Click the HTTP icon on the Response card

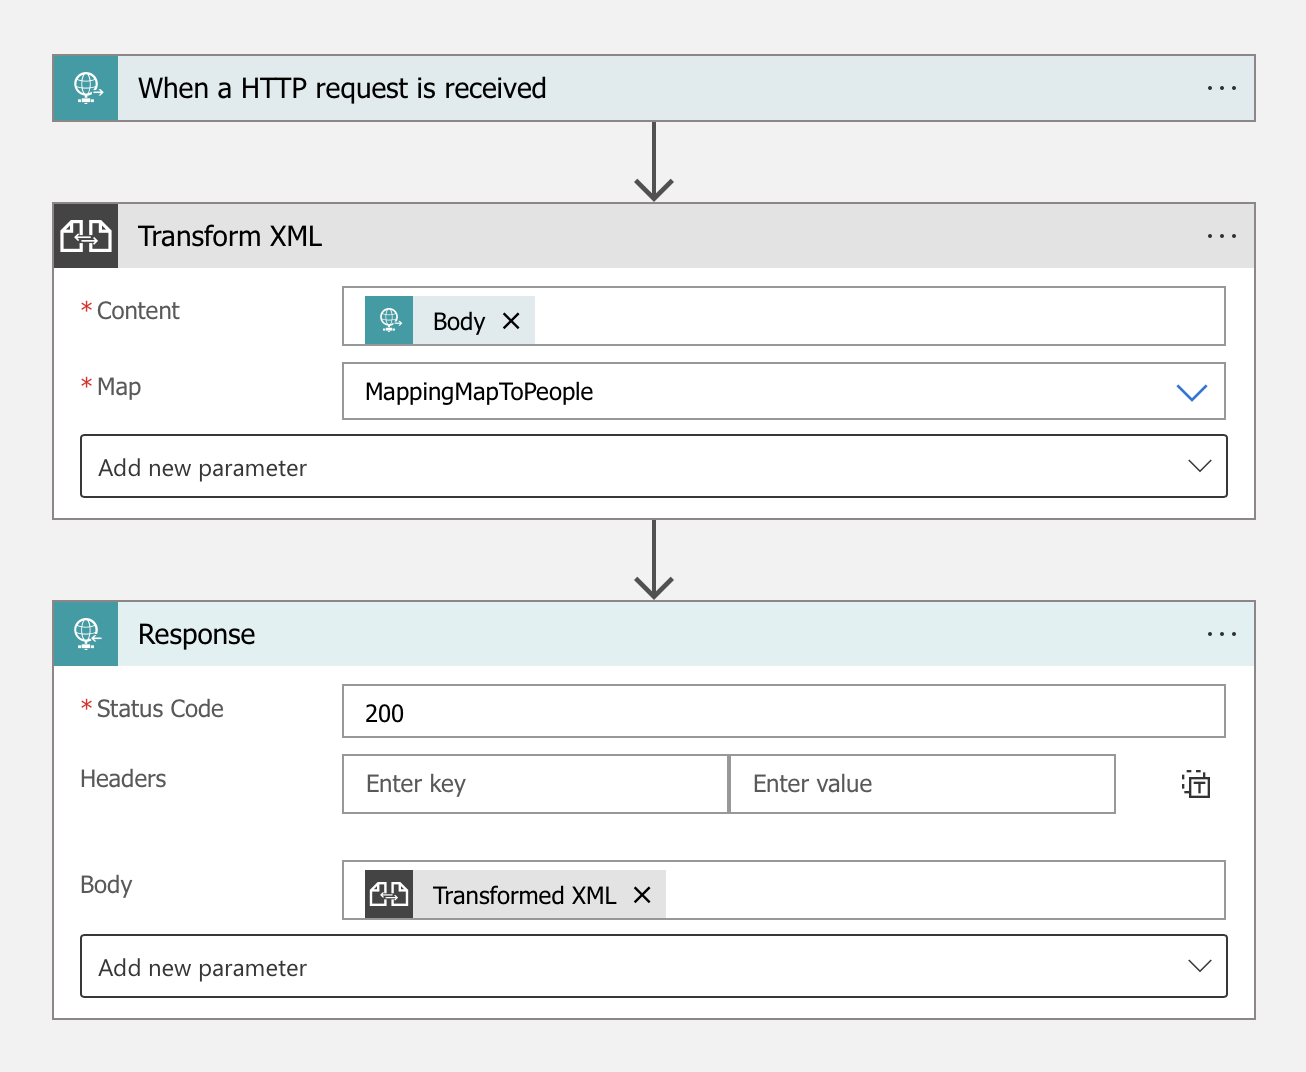coord(85,633)
